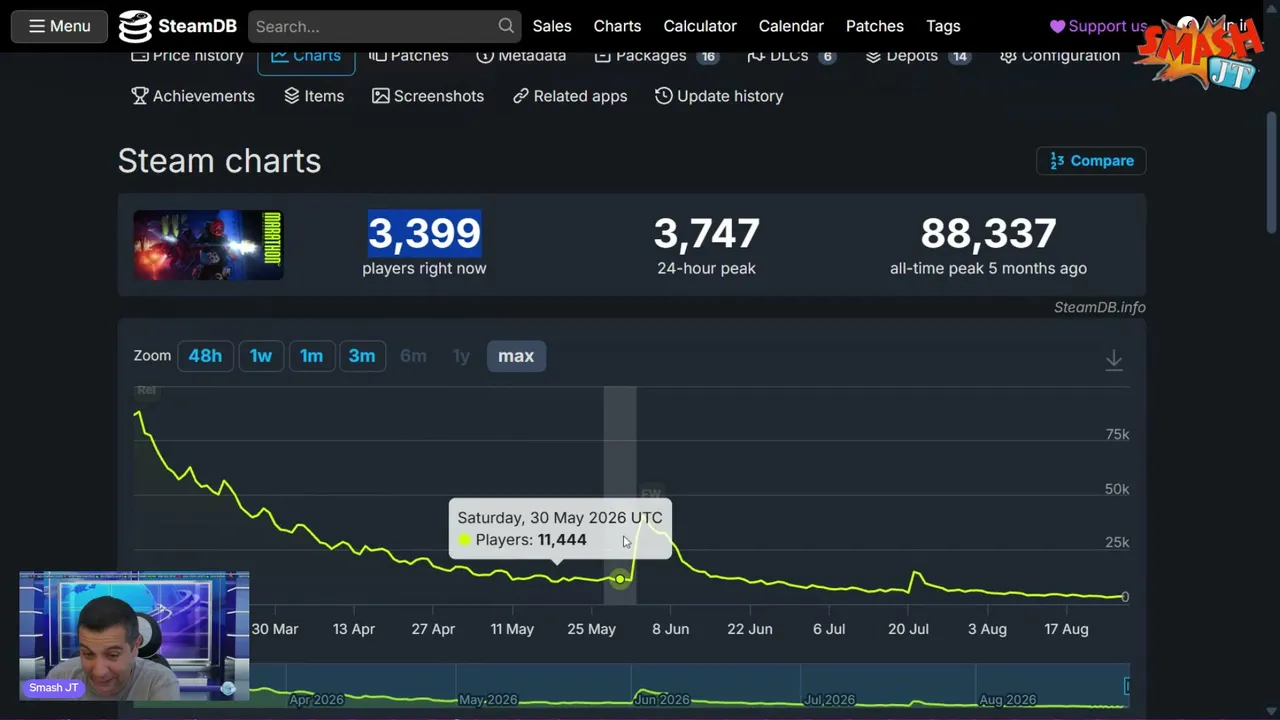The image size is (1280, 720).
Task: Click the 75k y-axis label
Action: point(1117,434)
